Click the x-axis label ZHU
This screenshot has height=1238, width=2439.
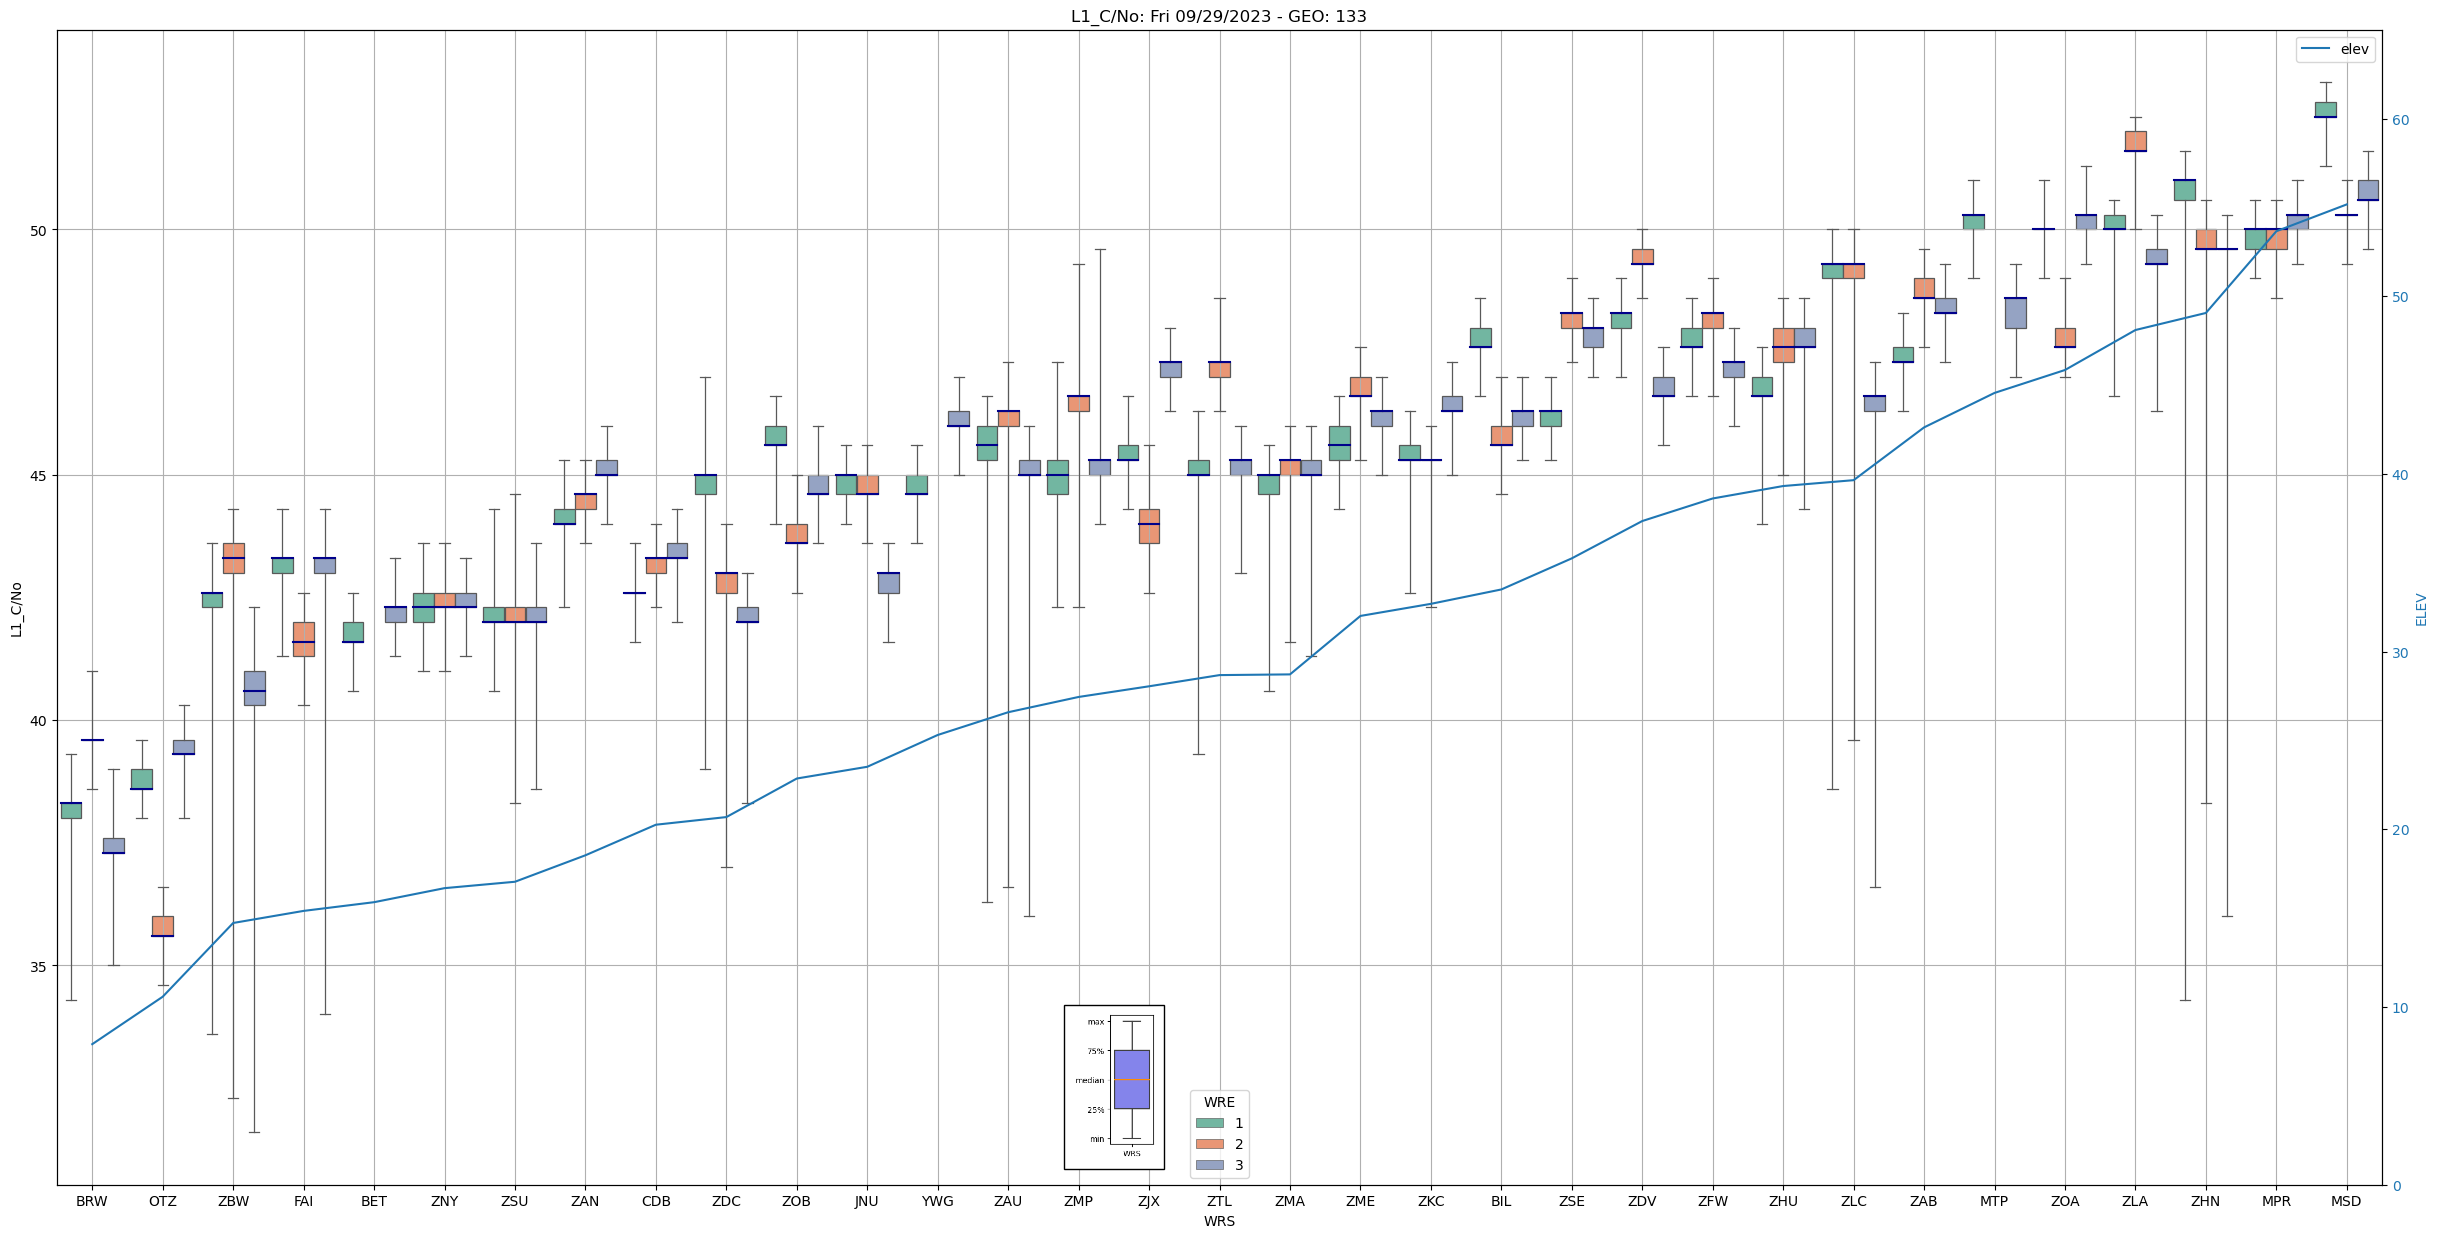[1783, 1201]
